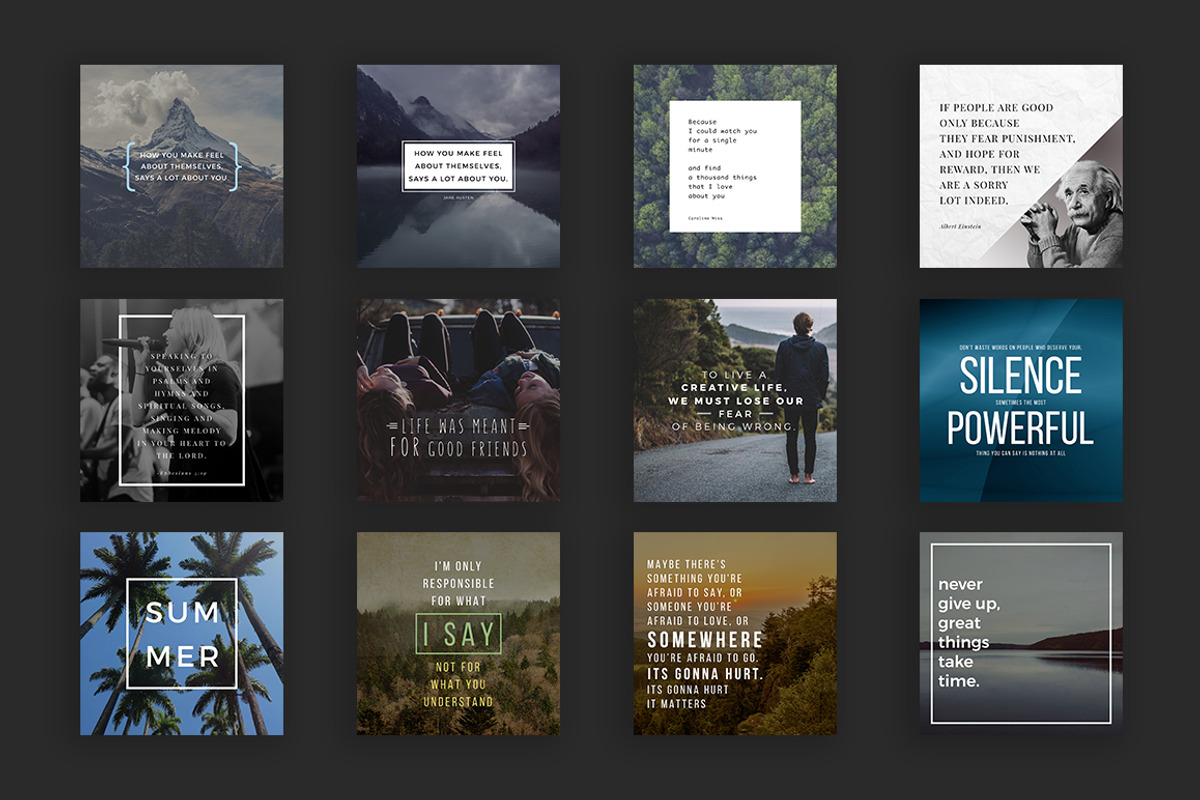Click the man standing on the road

tap(802, 390)
